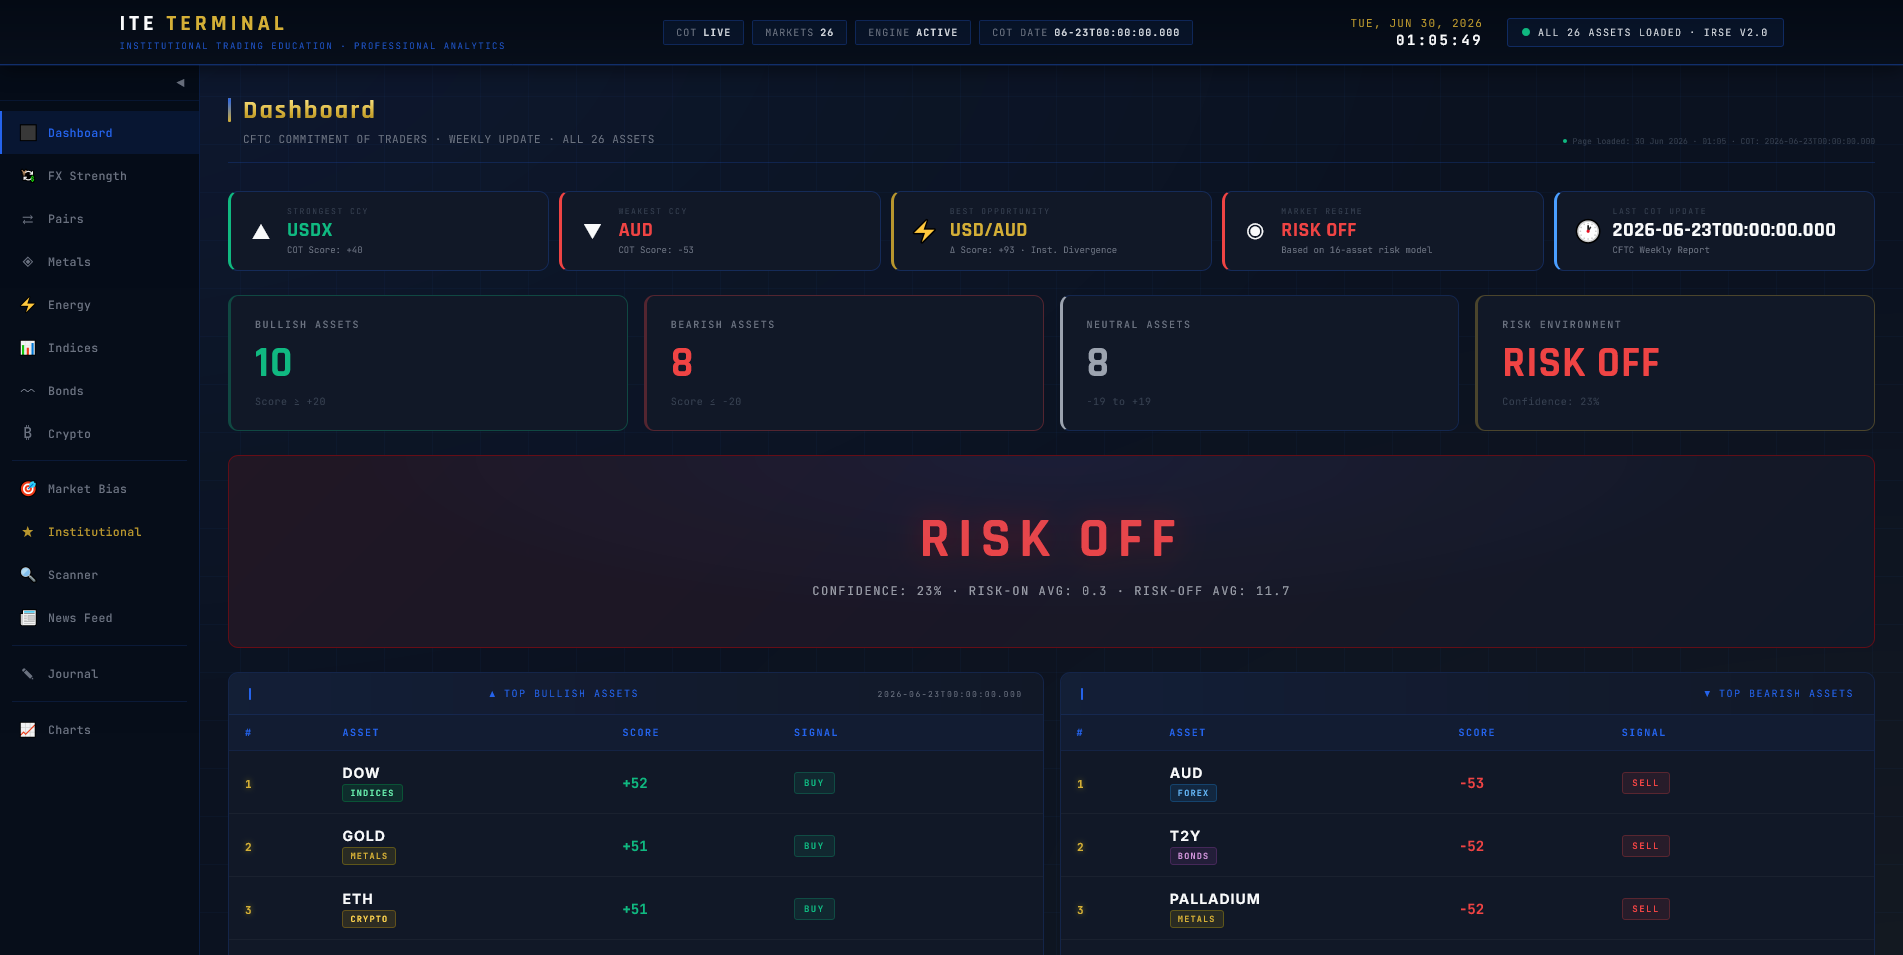Navigate to Bonds page
1903x955 pixels.
click(100, 391)
